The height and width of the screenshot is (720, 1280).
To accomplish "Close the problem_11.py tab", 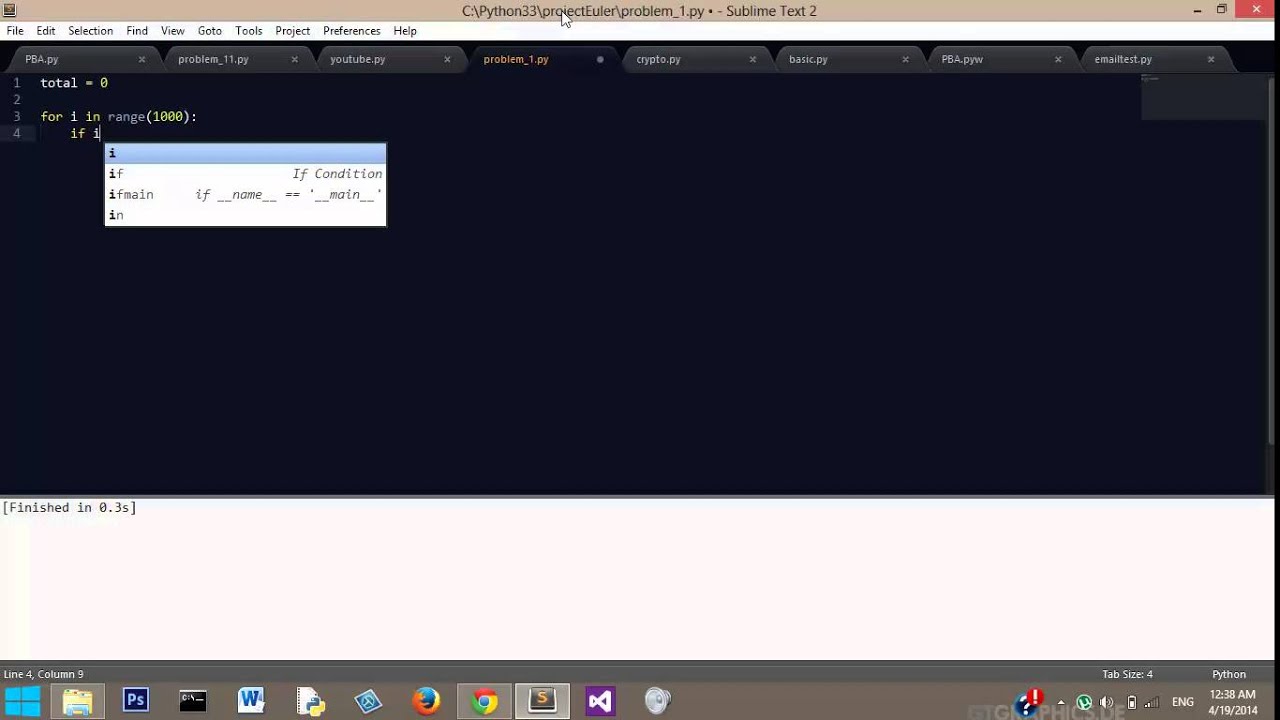I will click(x=294, y=59).
